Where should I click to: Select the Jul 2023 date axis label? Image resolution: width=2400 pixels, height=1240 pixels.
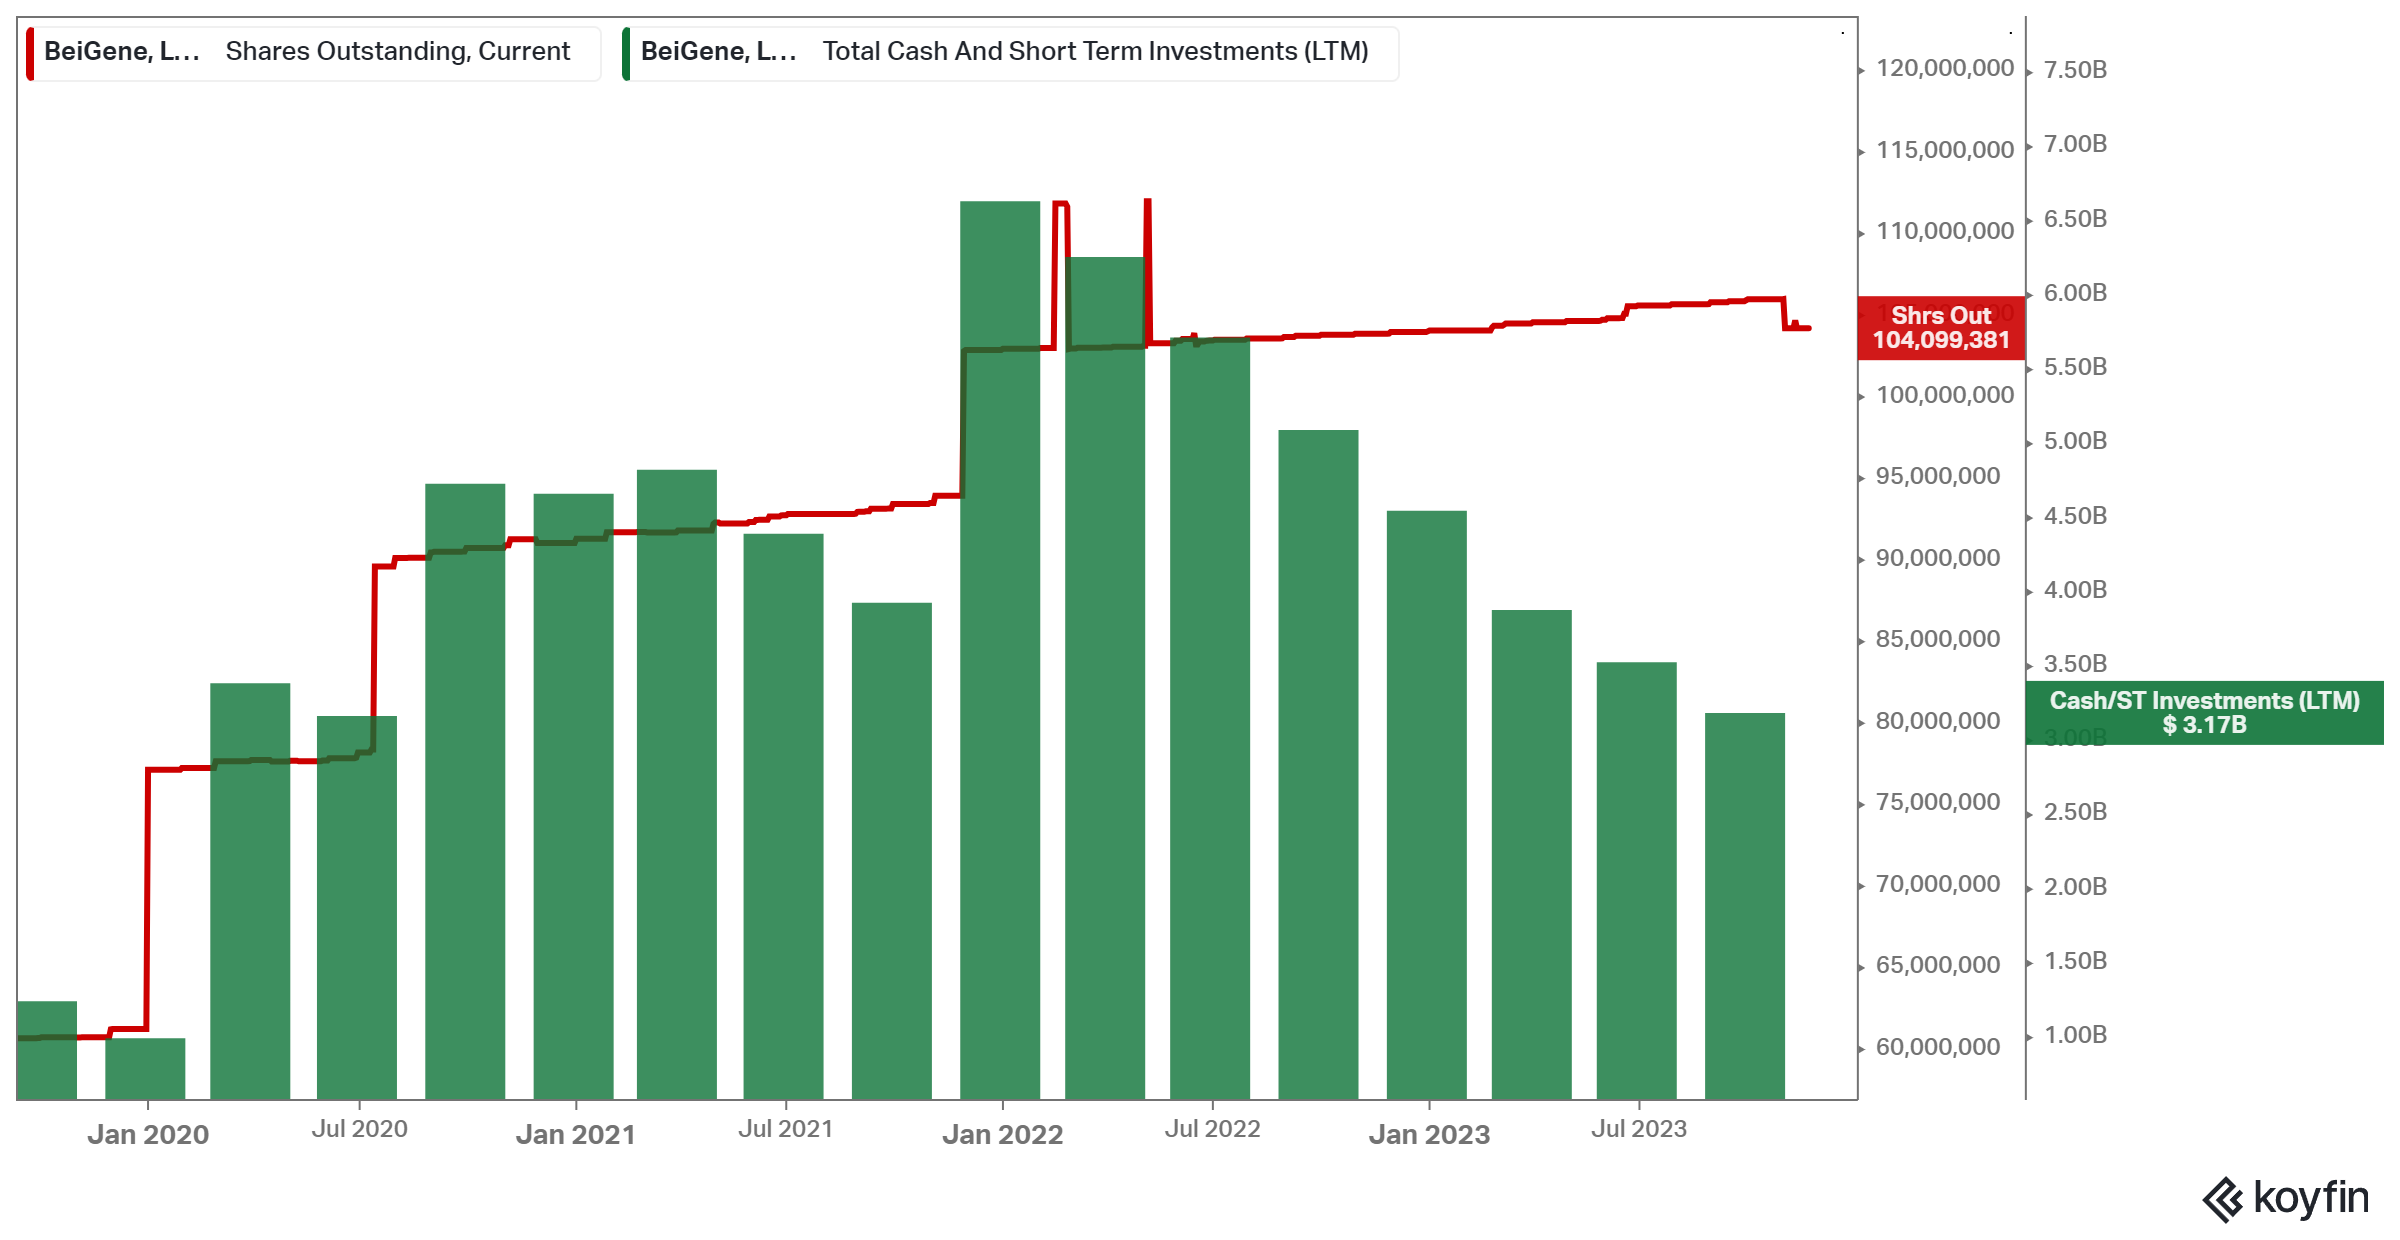coord(1638,1128)
